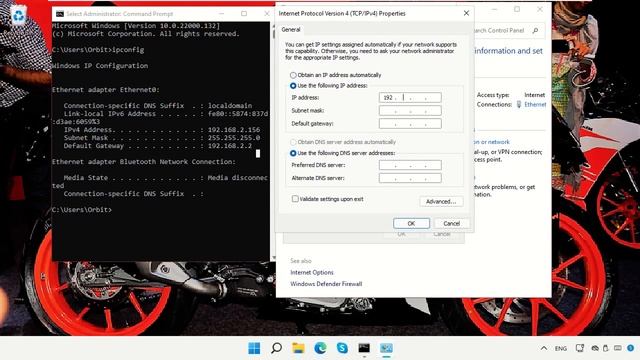640x360 pixels.
Task: Open Skype from the taskbar
Action: [x=342, y=348]
